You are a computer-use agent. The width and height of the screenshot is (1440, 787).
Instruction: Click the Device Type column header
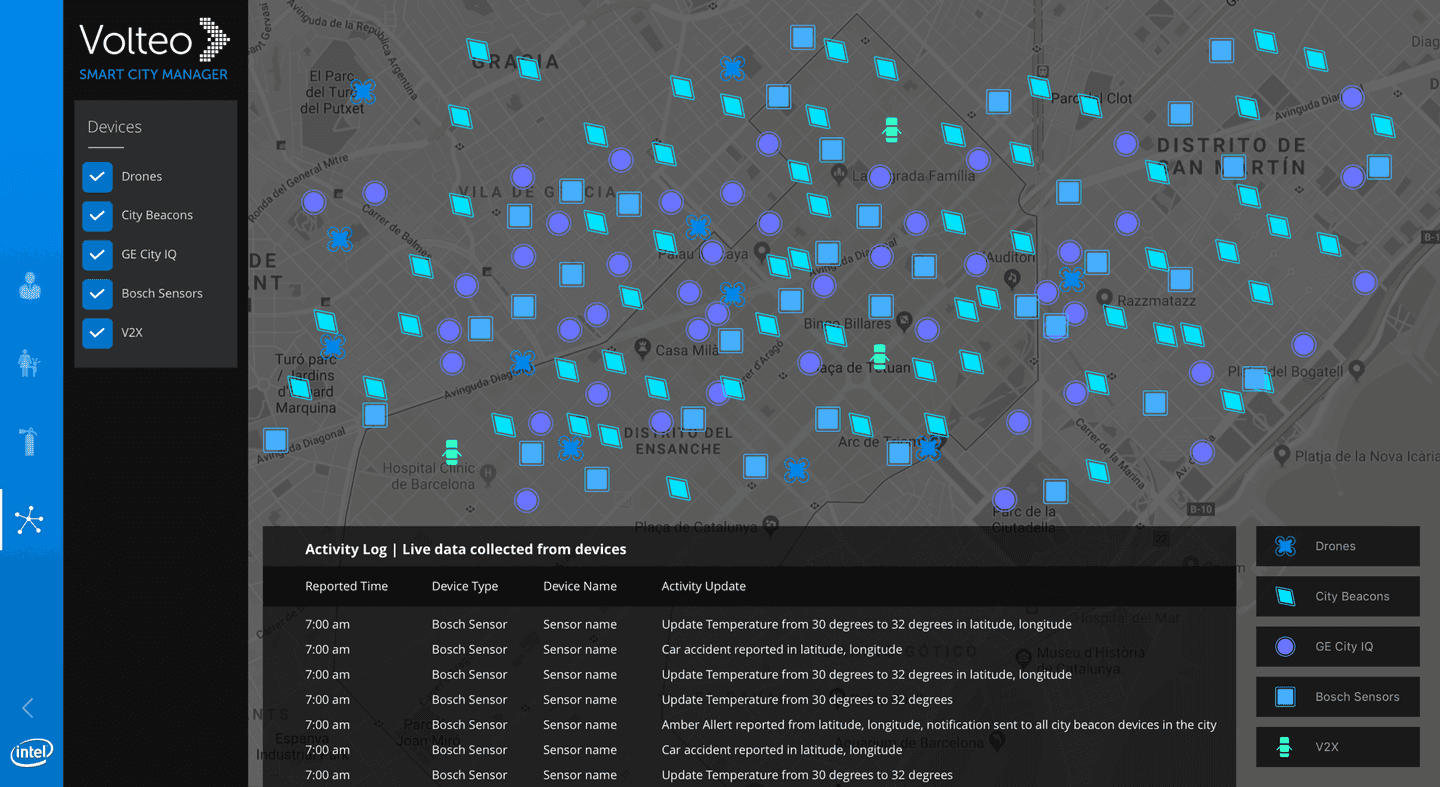pos(465,586)
